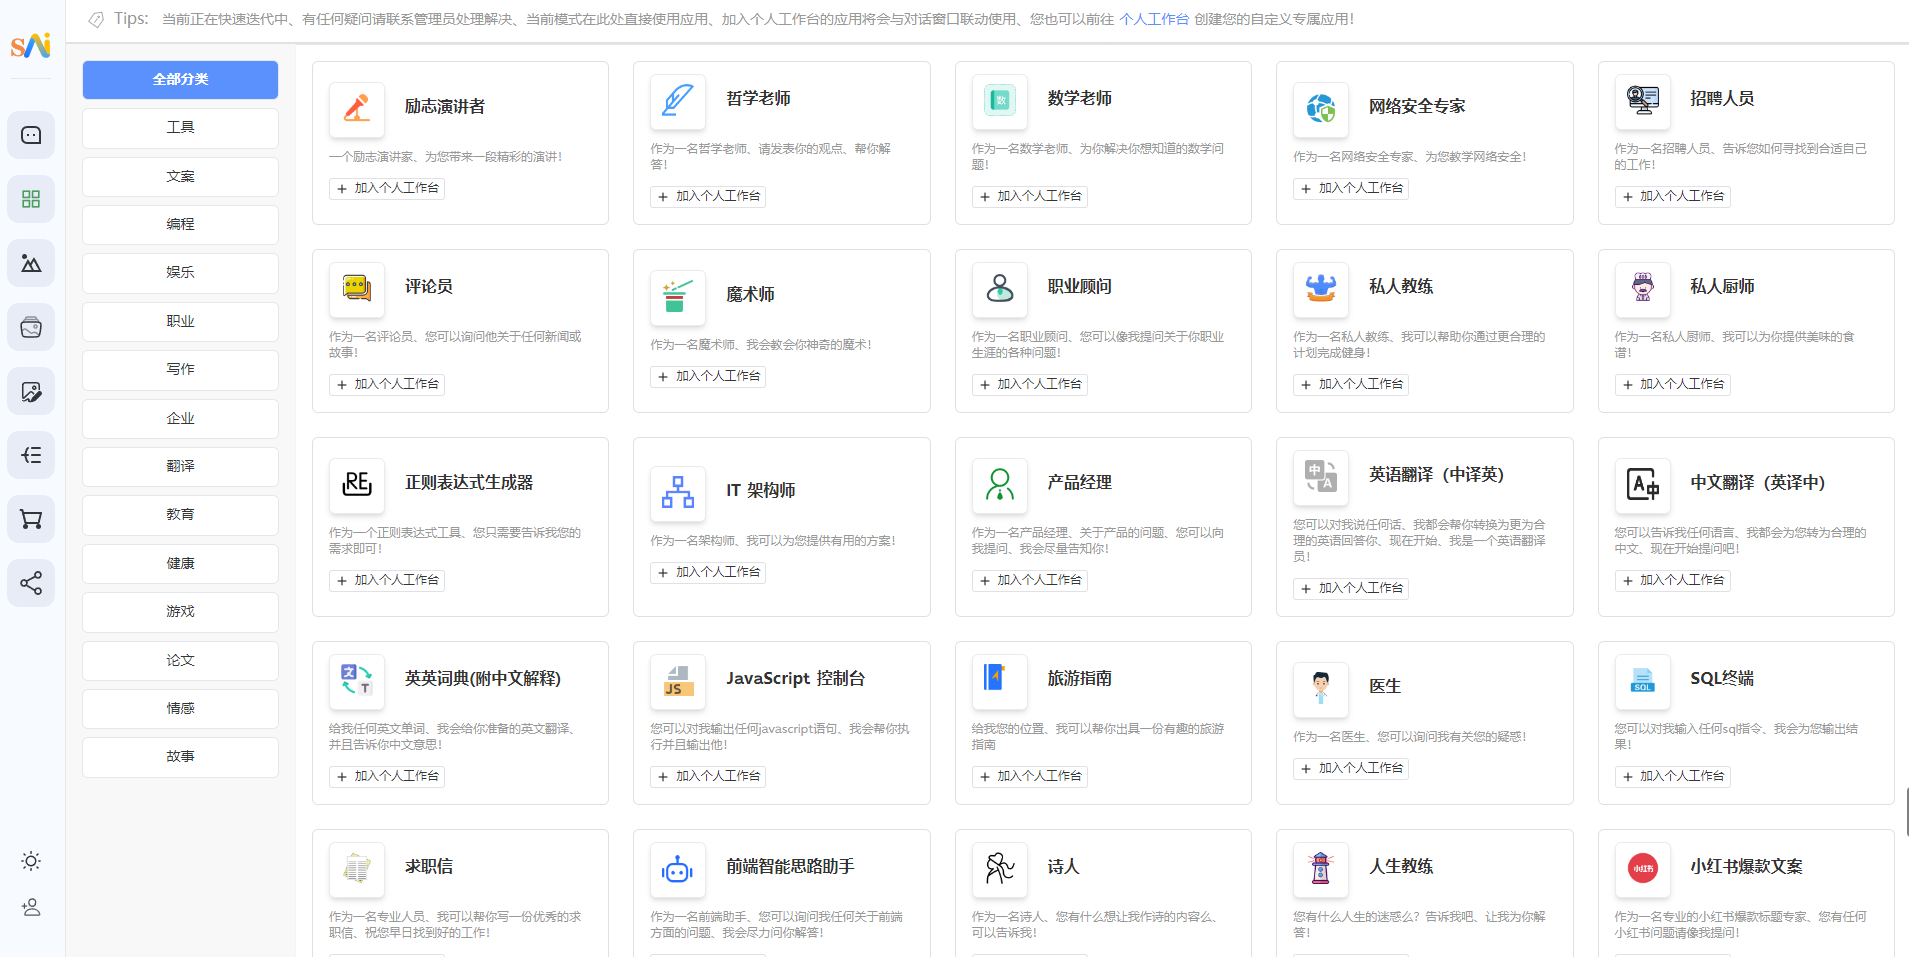1909x957 pixels.
Task: Click the invite user icon at bottom left
Action: [x=31, y=908]
